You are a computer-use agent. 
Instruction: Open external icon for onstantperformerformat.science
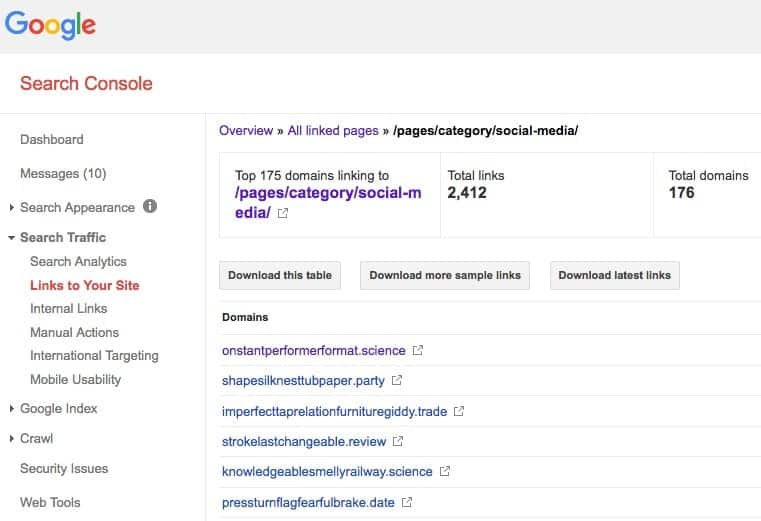tap(417, 350)
